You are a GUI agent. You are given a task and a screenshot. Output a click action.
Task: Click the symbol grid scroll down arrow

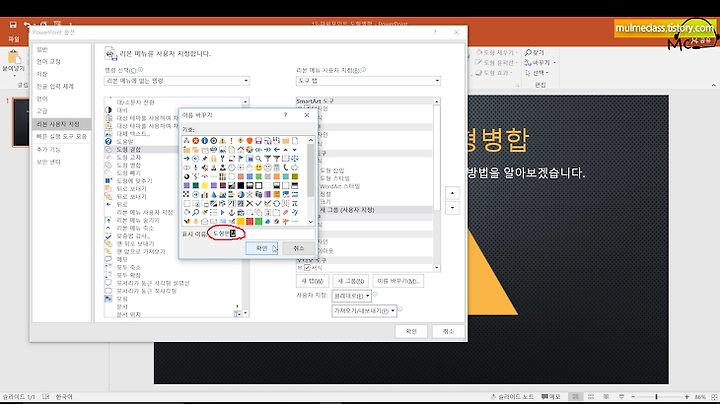coord(311,222)
